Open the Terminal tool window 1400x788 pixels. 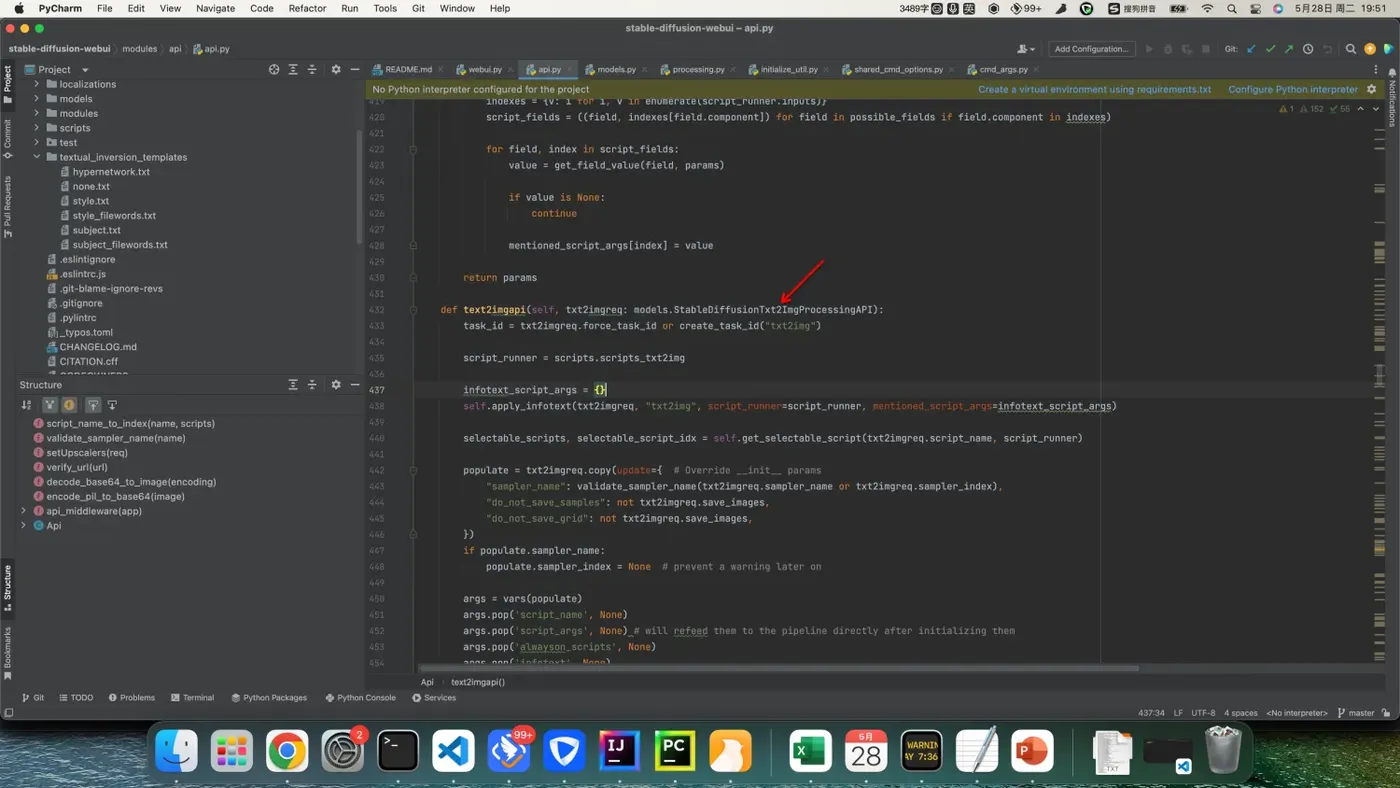pyautogui.click(x=192, y=698)
